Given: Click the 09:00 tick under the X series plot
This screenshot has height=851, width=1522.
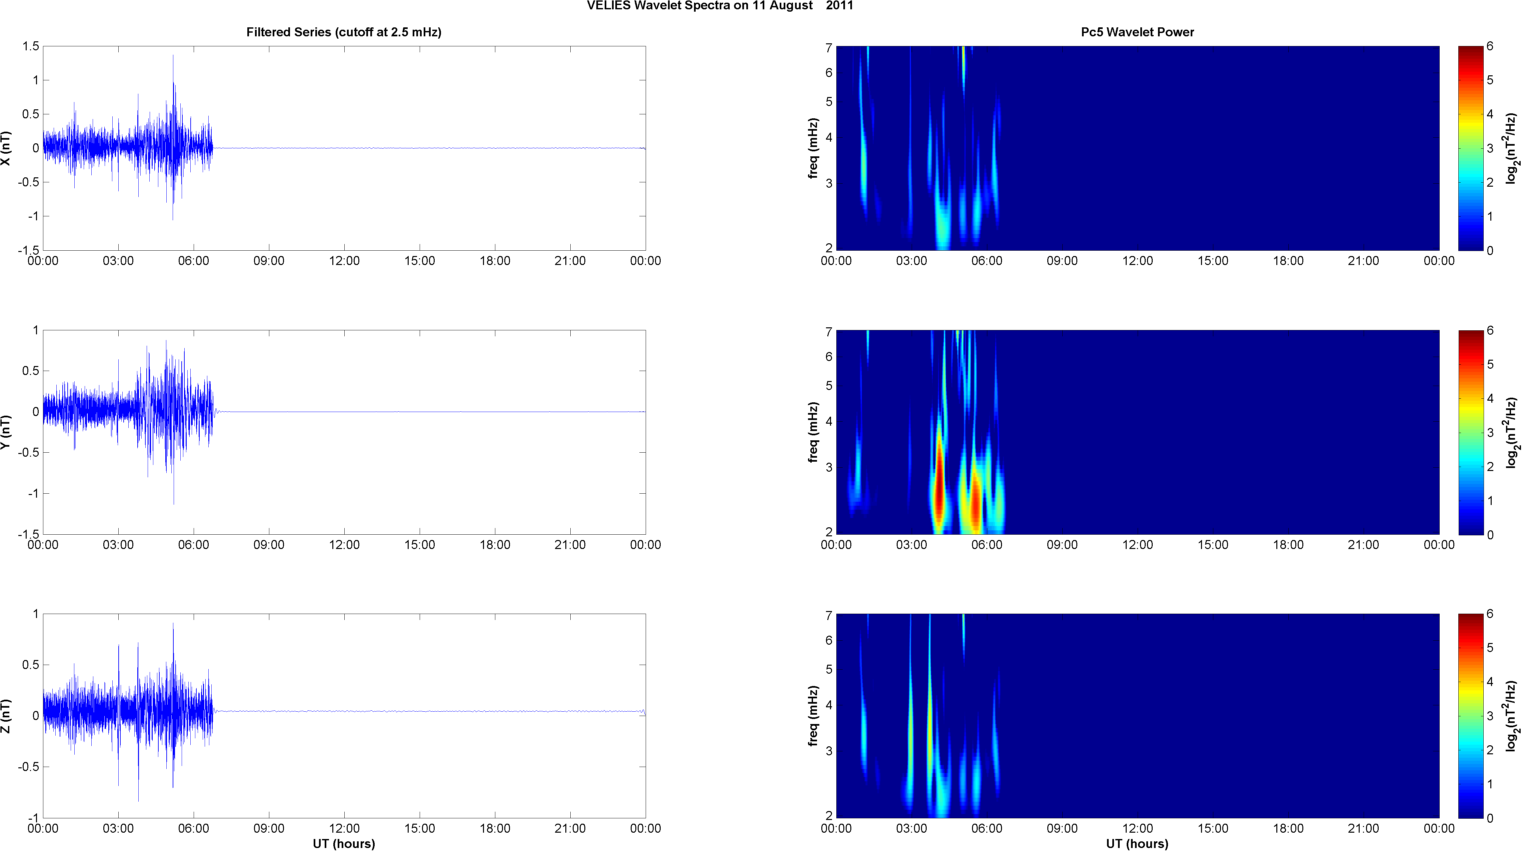Looking at the screenshot, I should 269,261.
